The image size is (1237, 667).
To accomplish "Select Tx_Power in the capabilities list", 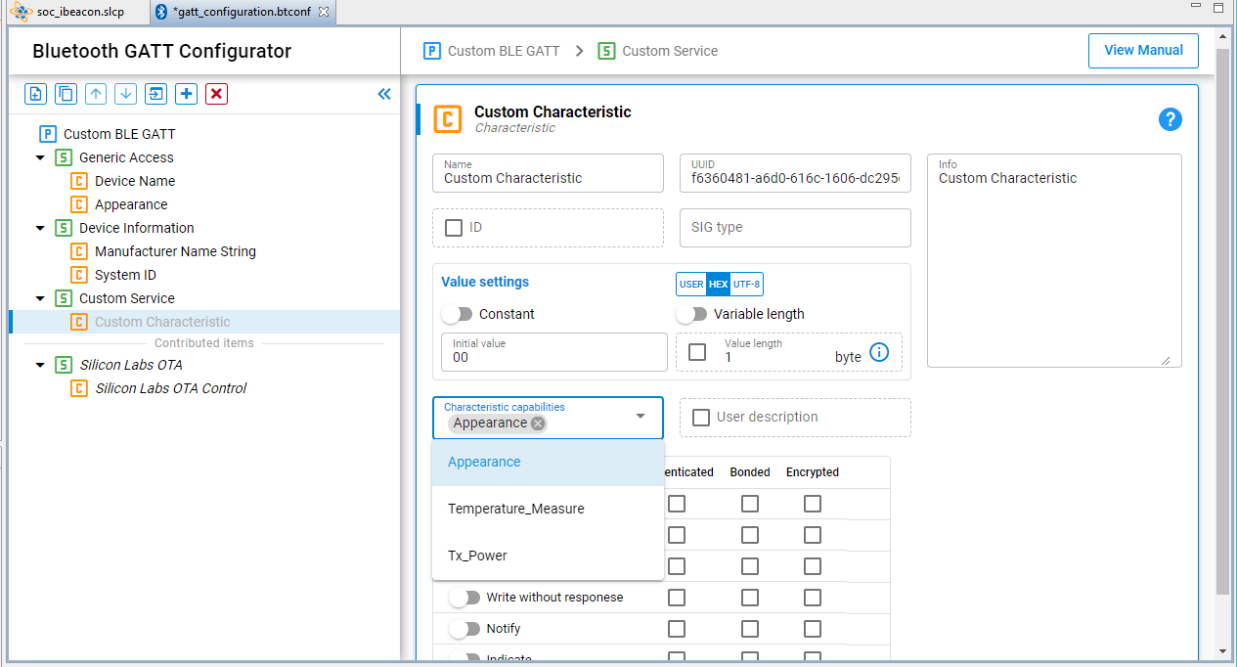I will 477,556.
